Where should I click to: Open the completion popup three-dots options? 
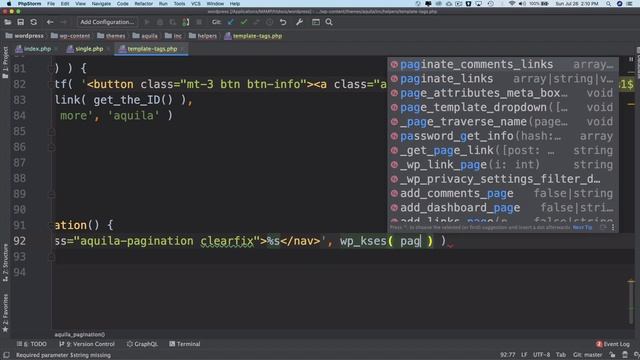[613, 227]
